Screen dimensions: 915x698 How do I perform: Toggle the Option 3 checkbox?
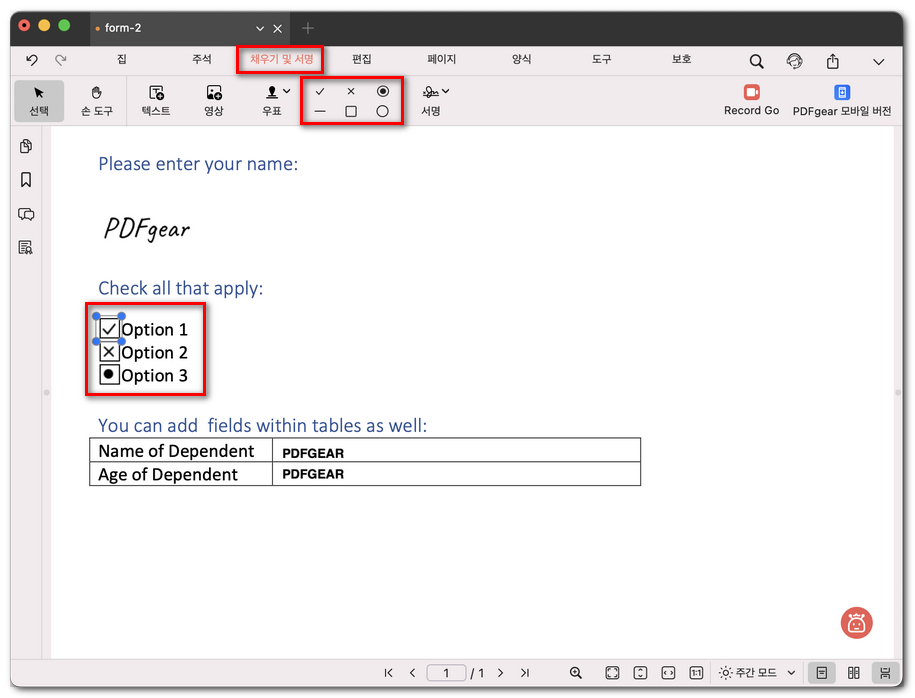coord(110,375)
